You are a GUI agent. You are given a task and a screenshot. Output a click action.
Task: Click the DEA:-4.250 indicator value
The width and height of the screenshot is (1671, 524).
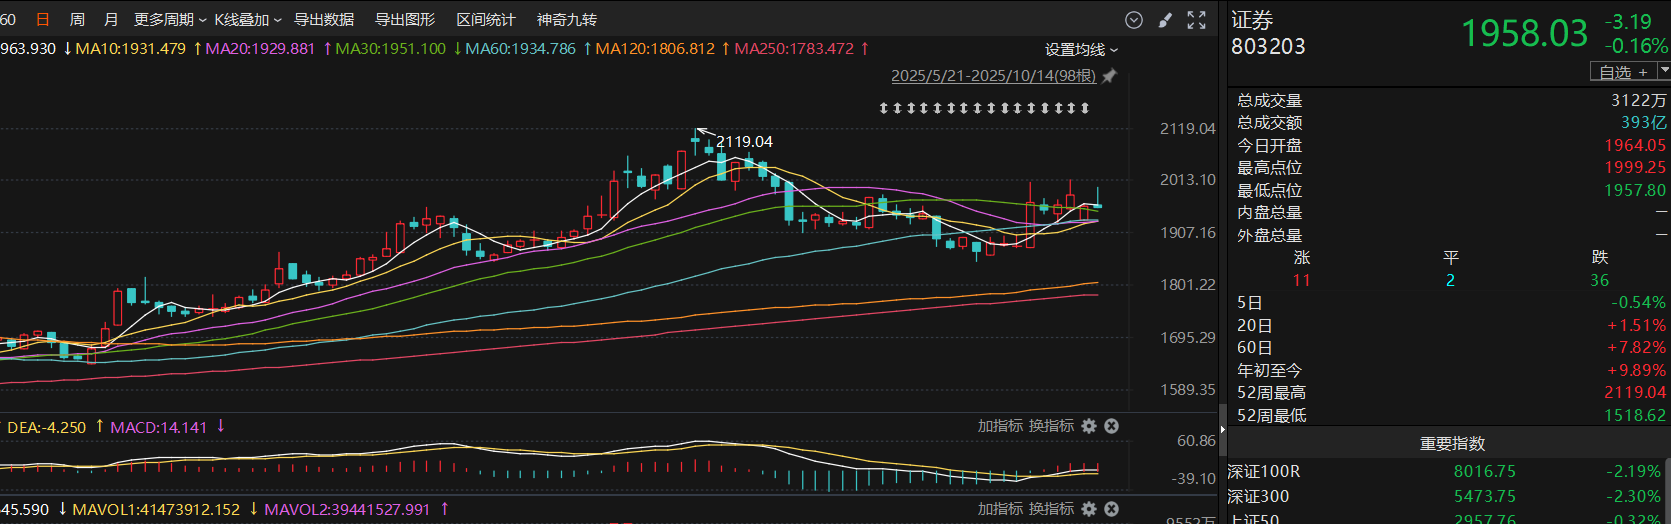point(47,427)
